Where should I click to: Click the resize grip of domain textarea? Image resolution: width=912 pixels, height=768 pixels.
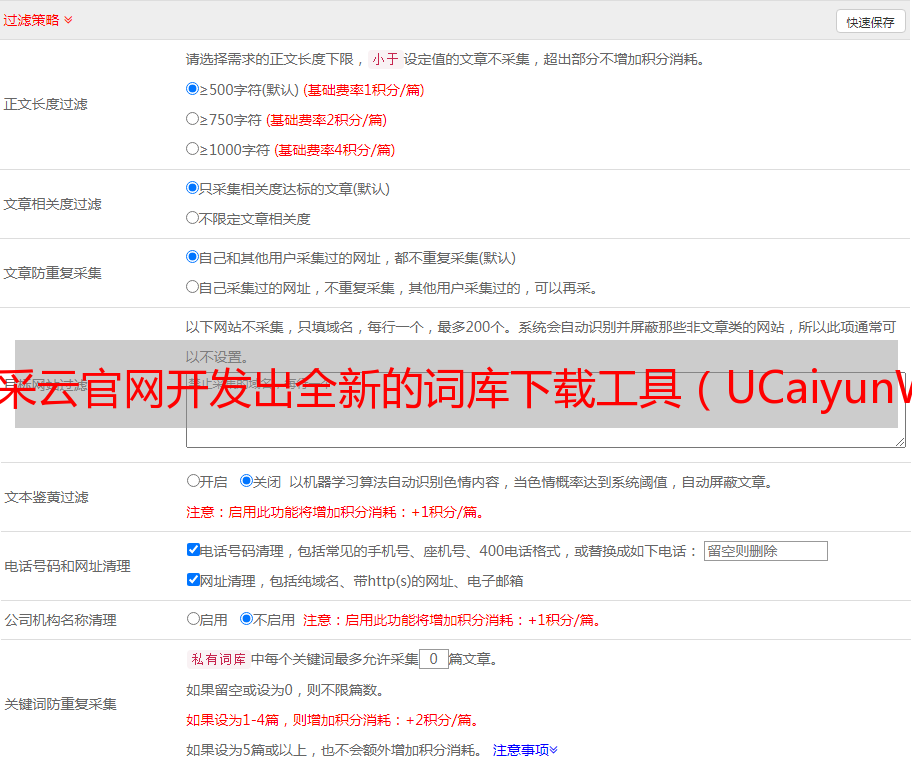[900, 442]
